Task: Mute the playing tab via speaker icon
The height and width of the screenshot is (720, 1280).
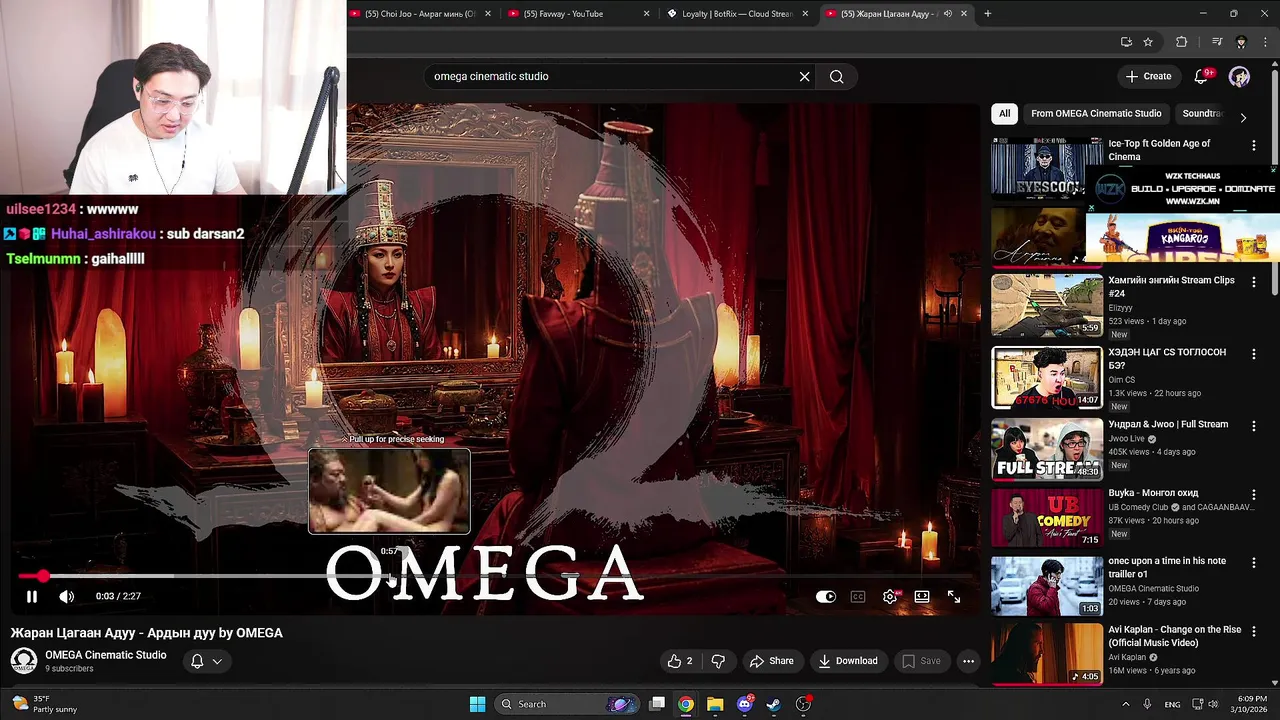Action: tap(947, 14)
